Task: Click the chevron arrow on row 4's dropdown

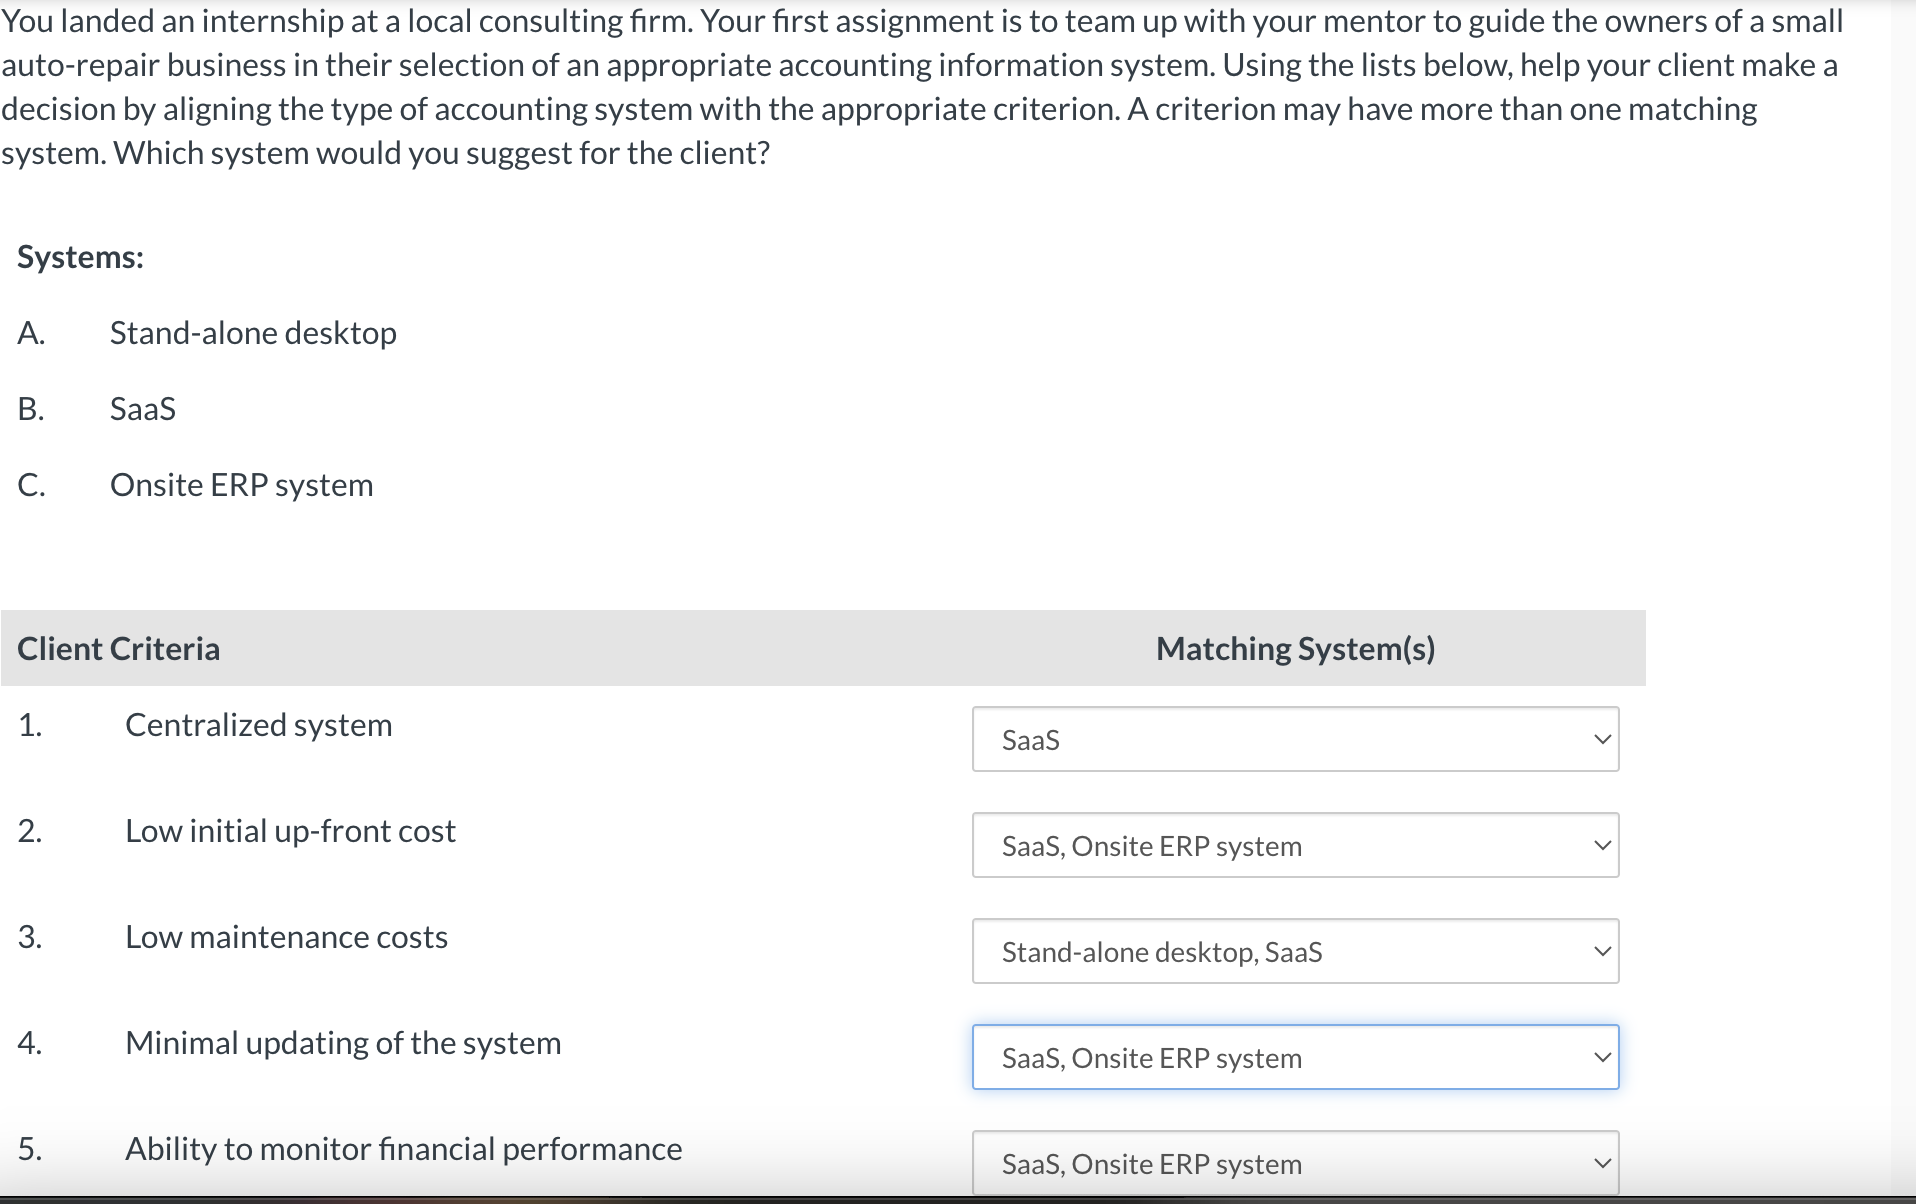Action: point(1602,1058)
